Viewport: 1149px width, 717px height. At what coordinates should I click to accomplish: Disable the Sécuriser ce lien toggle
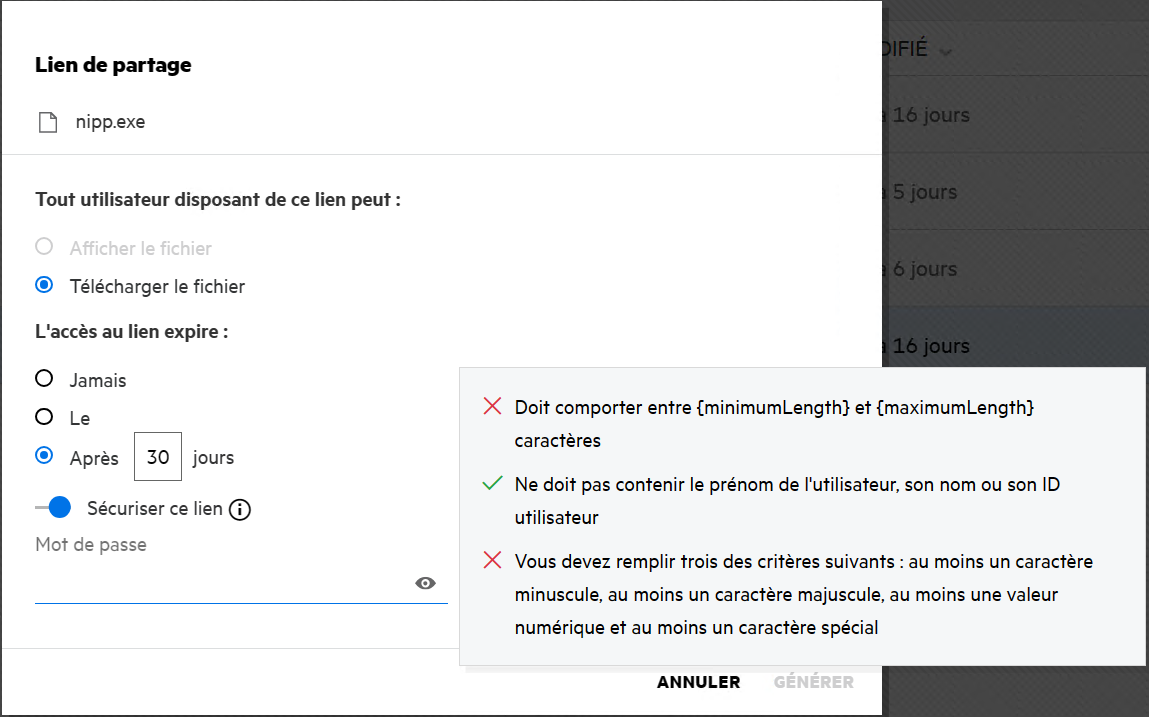click(54, 508)
